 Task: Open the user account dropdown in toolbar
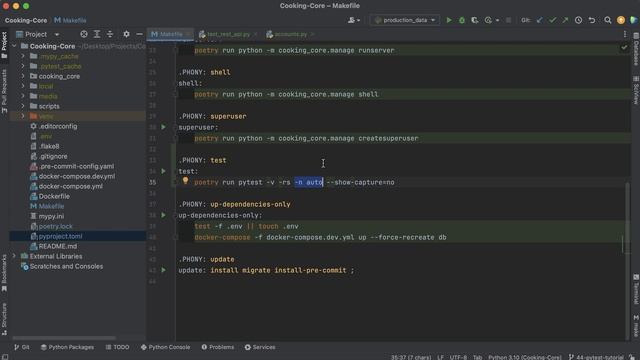pos(353,20)
